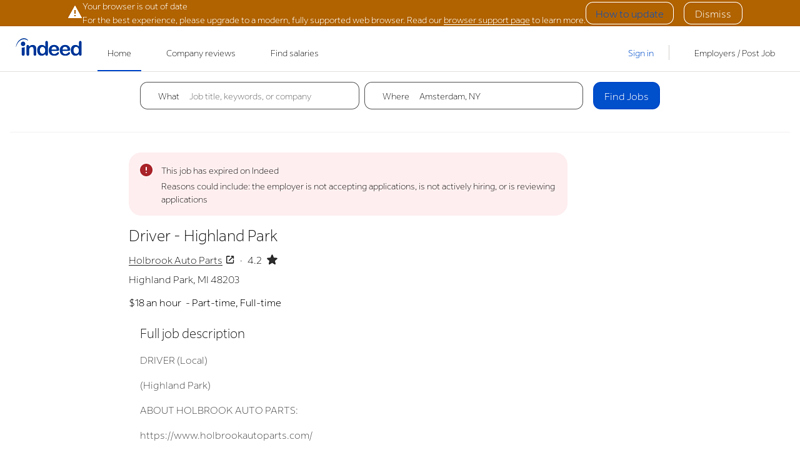Screen dimensions: 800x450
Task: Click the red error icon in expired alert
Action: [146, 170]
